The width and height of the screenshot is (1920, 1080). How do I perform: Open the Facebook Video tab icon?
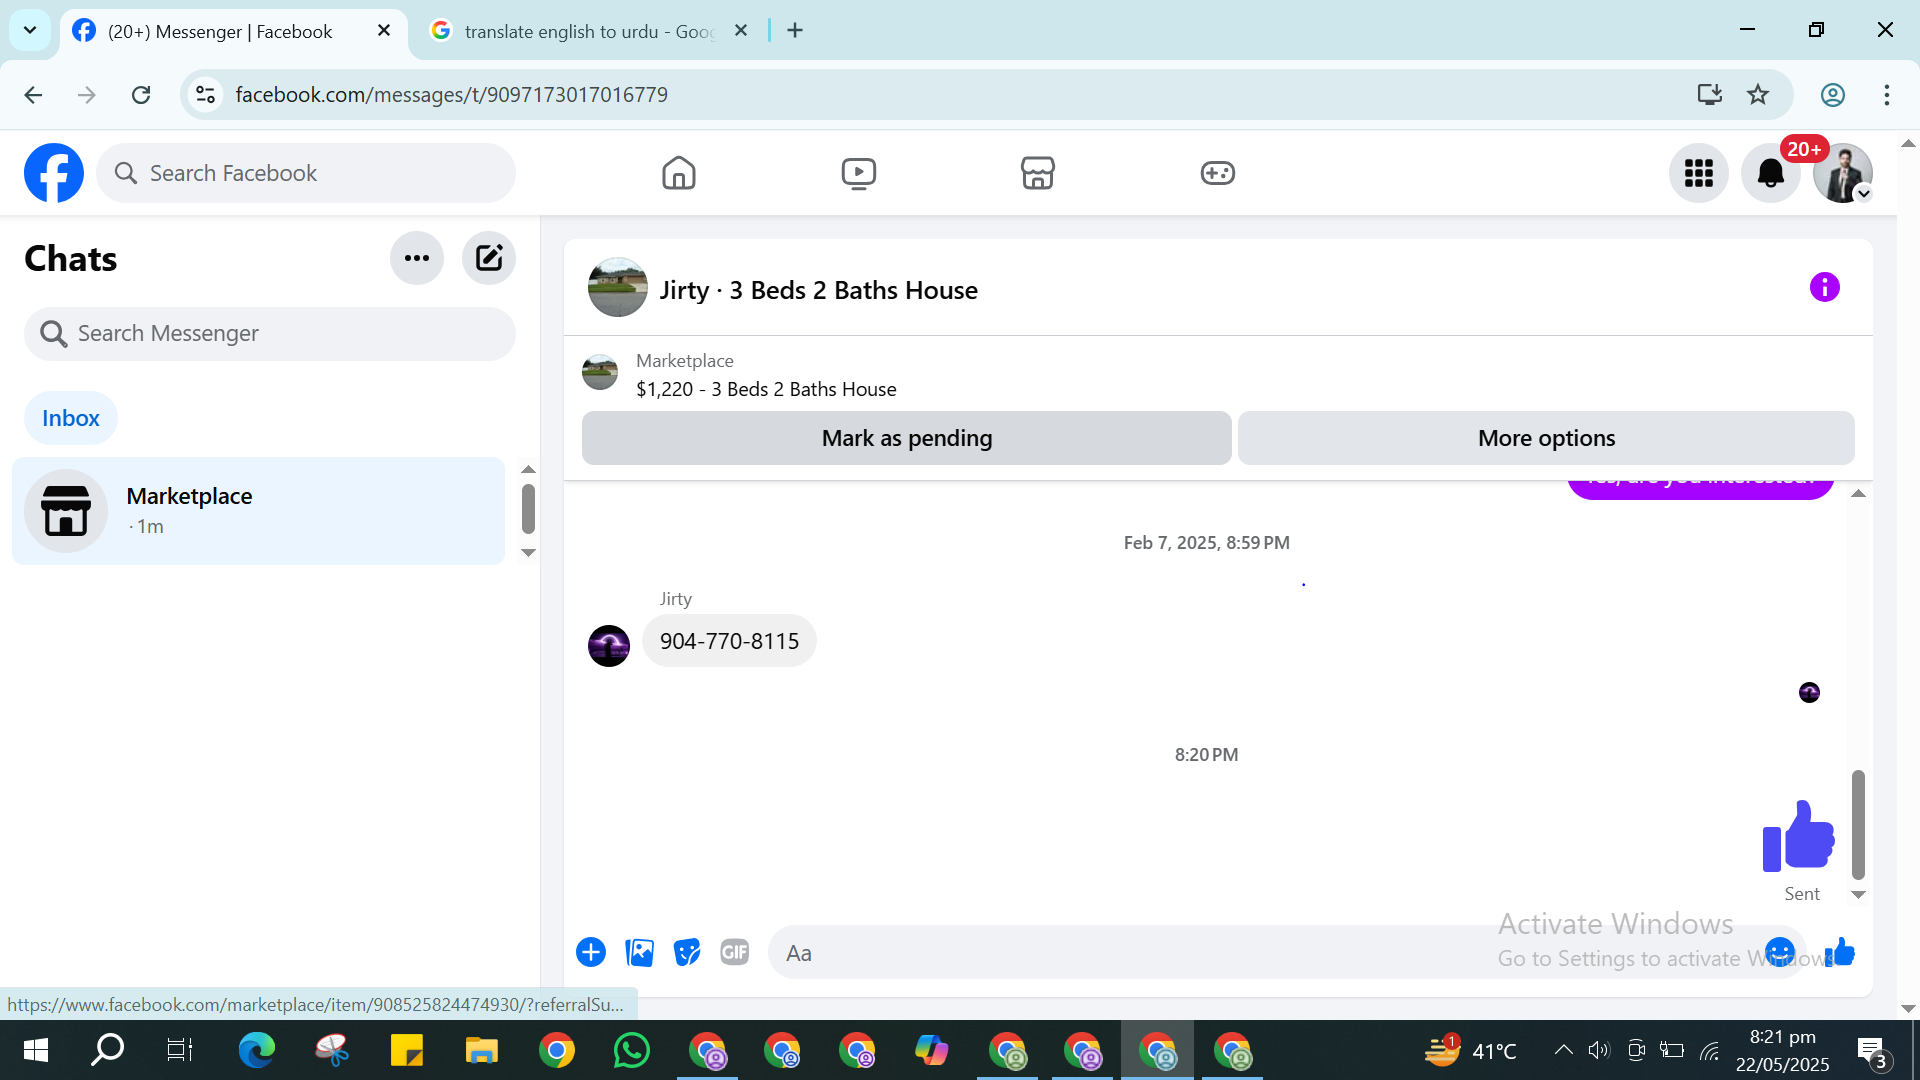[859, 173]
